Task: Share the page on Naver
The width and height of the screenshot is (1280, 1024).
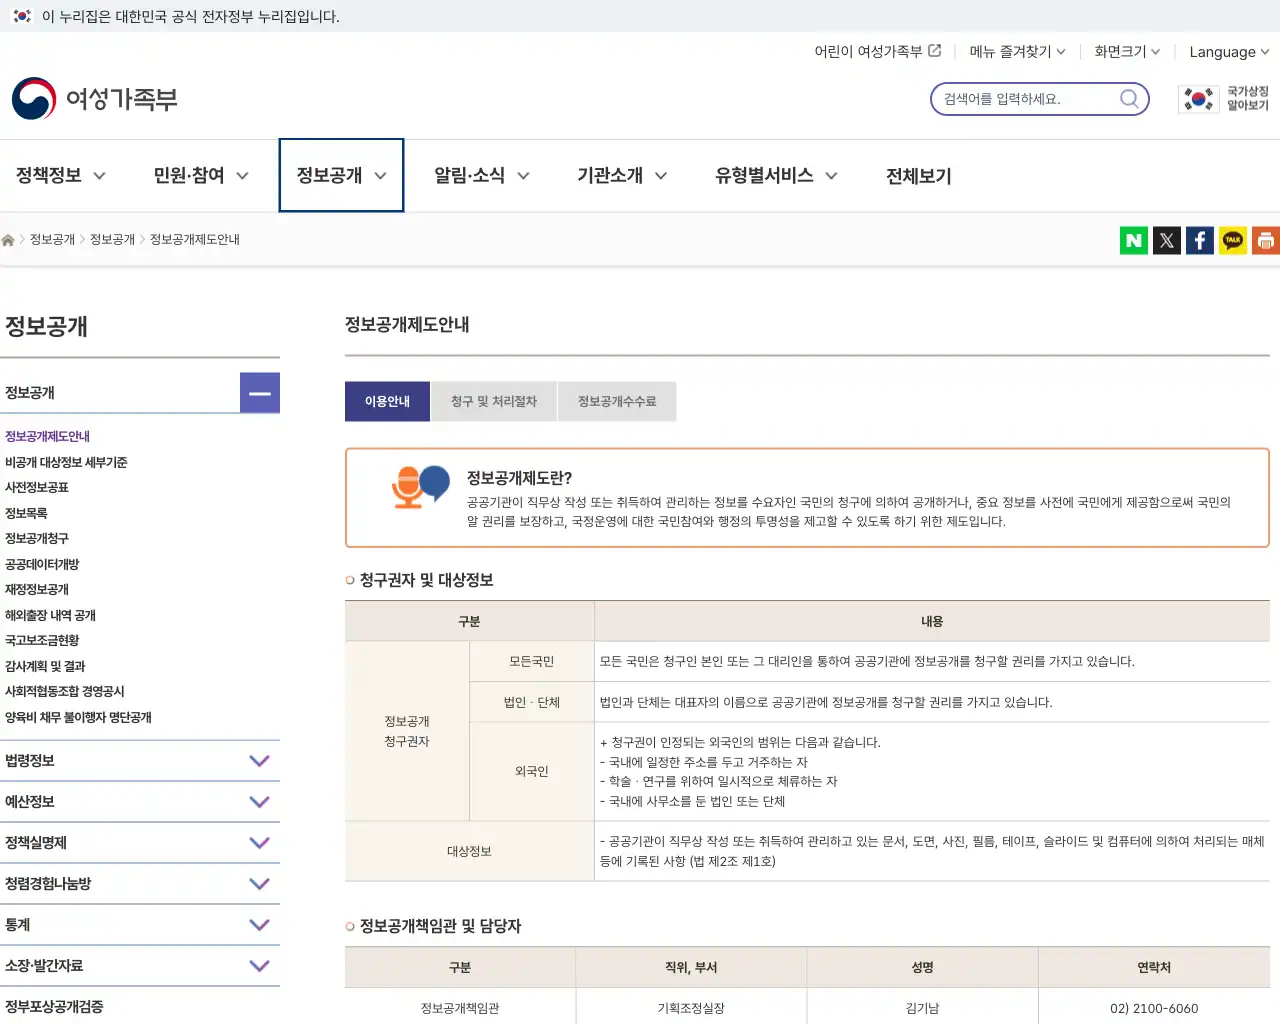Action: click(x=1134, y=240)
